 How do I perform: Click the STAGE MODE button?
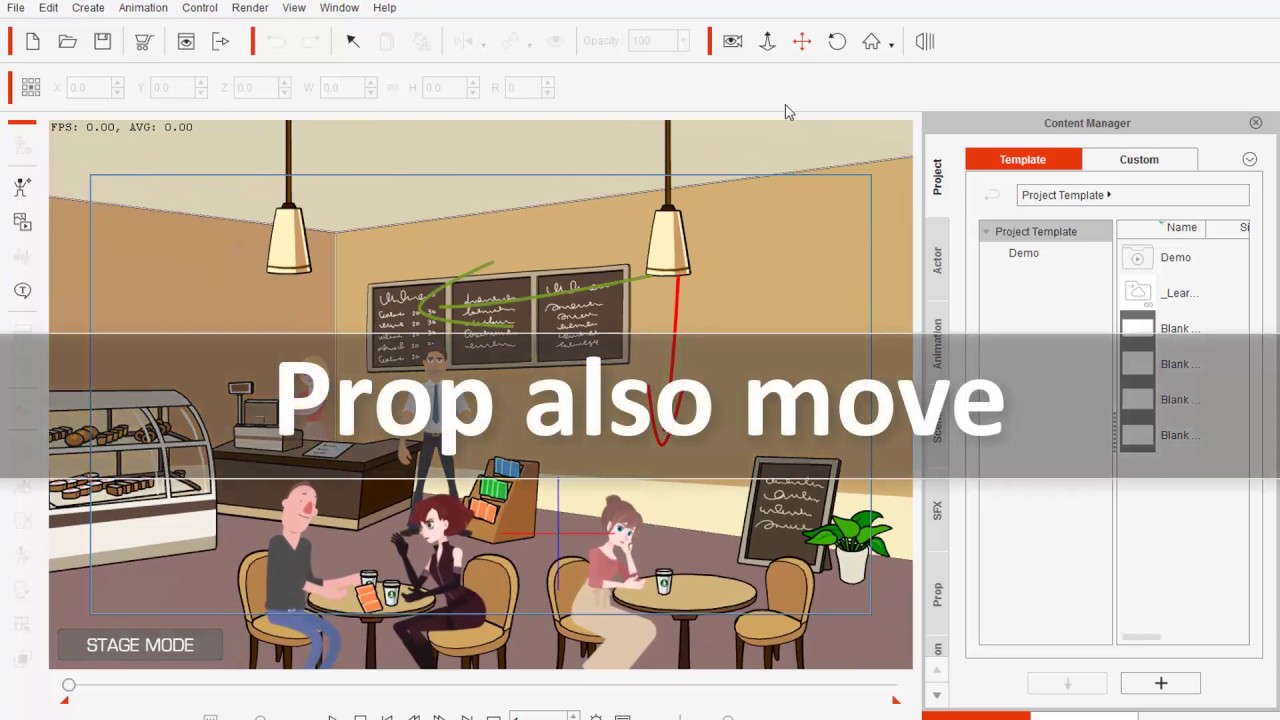tap(140, 645)
